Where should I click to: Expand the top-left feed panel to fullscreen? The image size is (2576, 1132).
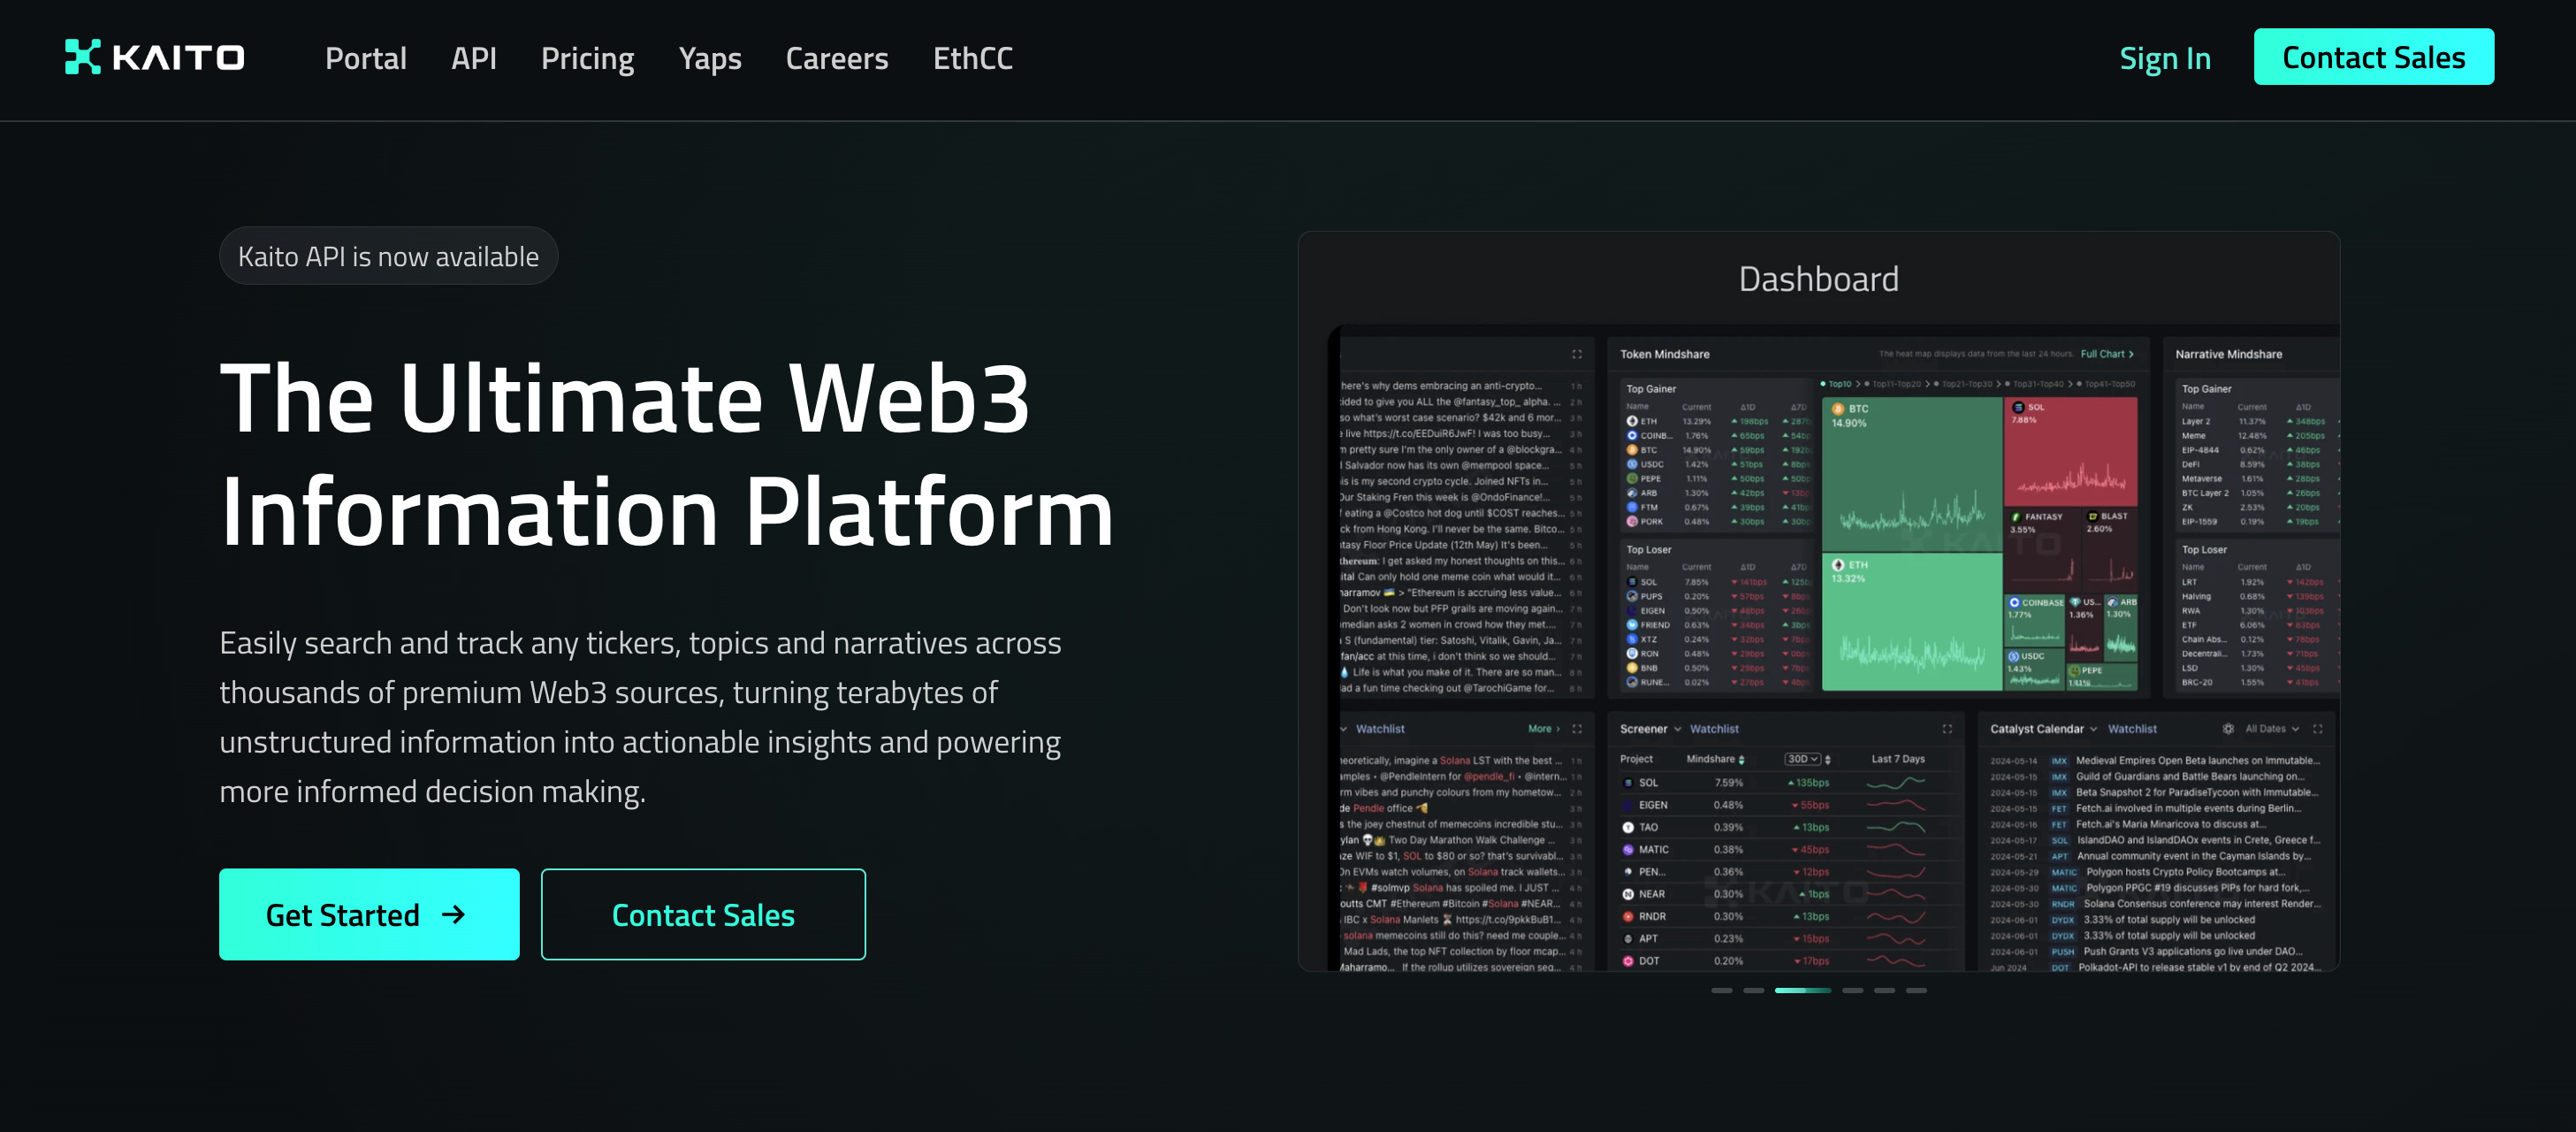coord(1577,354)
